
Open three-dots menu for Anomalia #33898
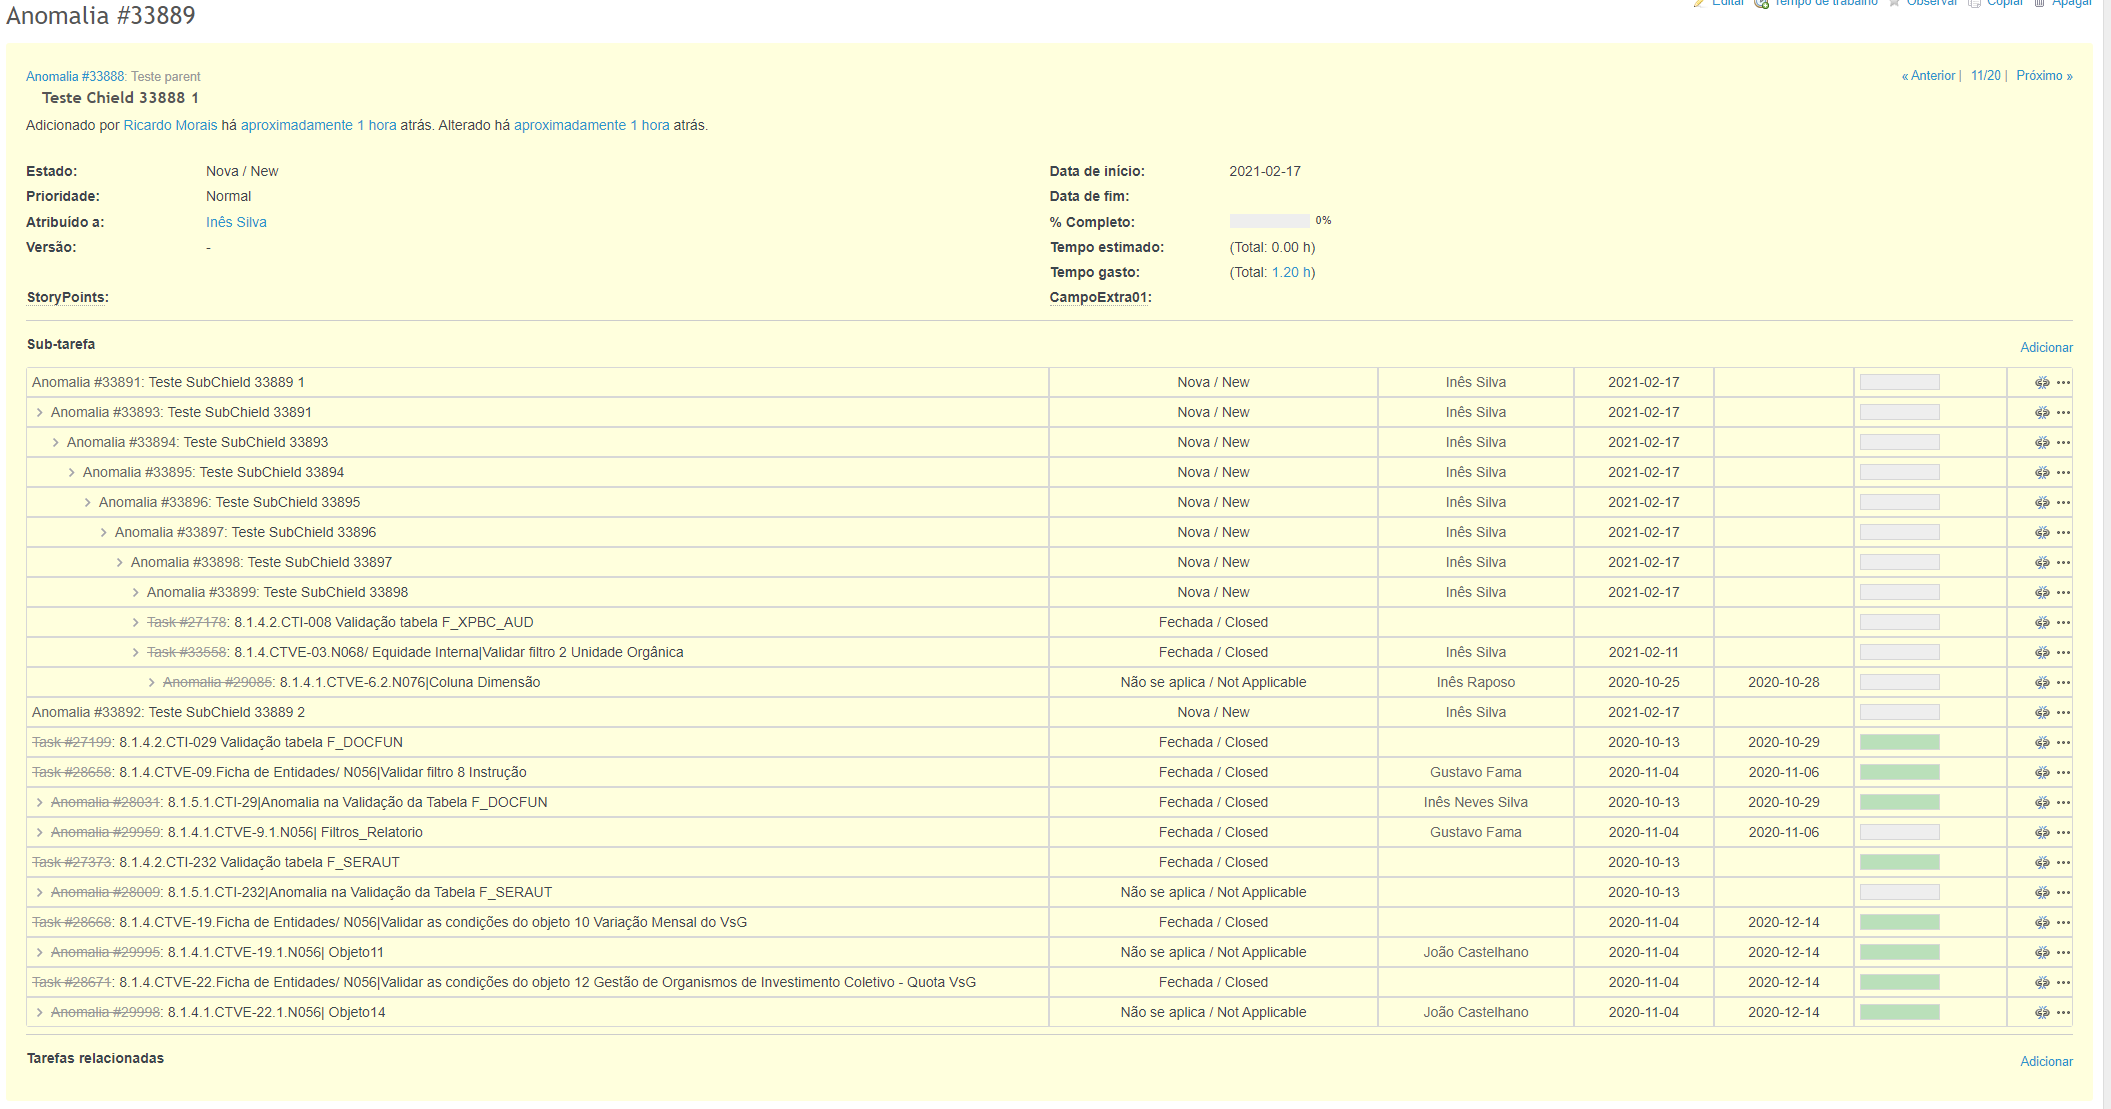point(2063,562)
